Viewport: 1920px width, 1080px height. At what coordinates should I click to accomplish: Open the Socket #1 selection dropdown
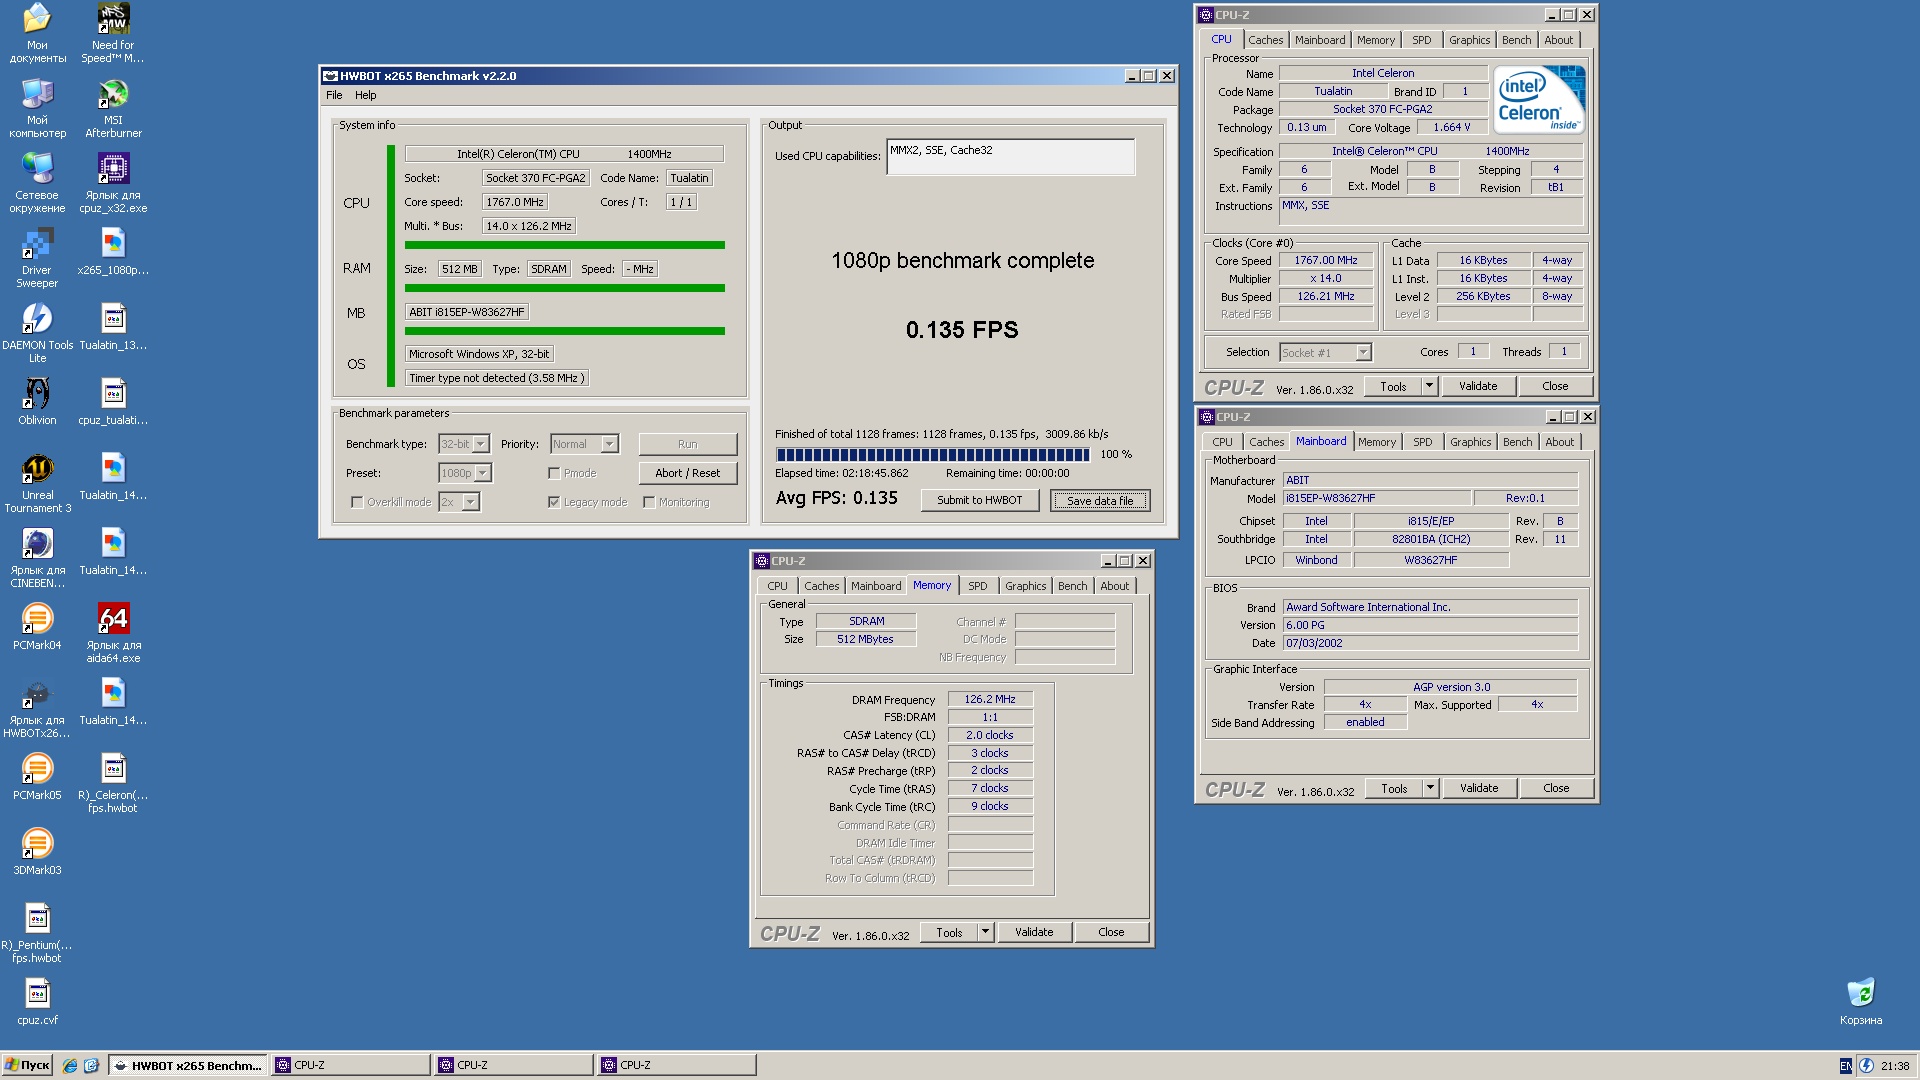click(x=1362, y=352)
